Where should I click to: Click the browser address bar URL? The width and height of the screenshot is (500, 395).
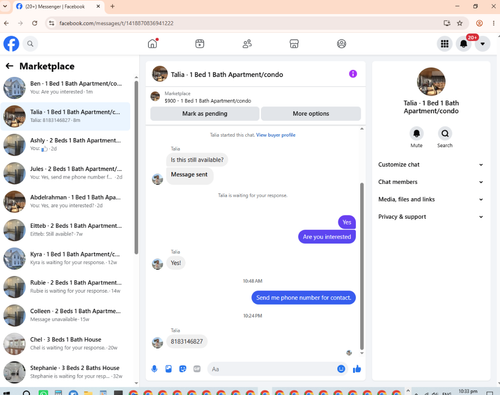tap(116, 23)
